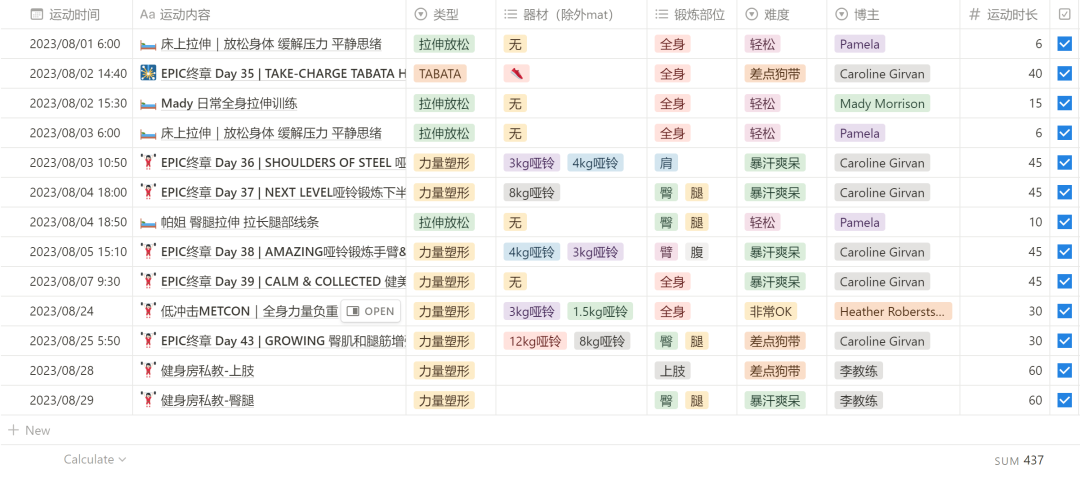Screen dimensions: 1080x478
Task: Click the weightlifter icon for EPIC Day 36
Action: [x=147, y=163]
